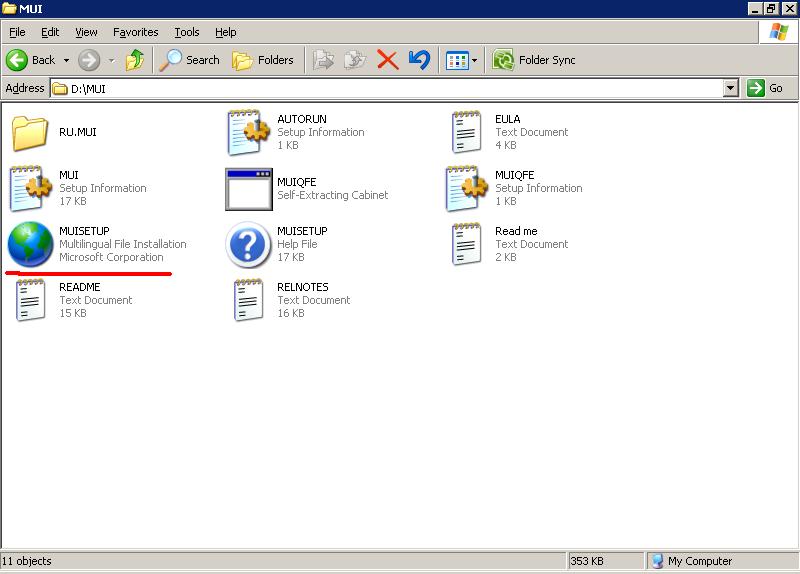The image size is (800, 574).
Task: Open the Favorites menu
Action: tap(135, 32)
